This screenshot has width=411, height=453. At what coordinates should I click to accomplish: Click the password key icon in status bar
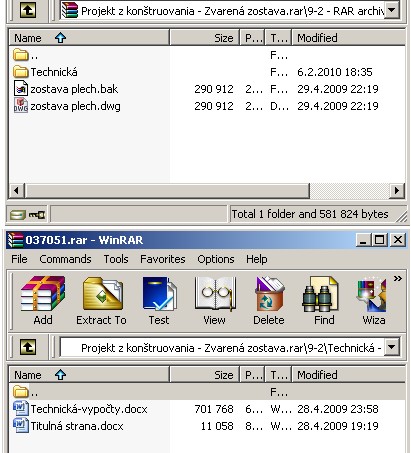(x=37, y=214)
